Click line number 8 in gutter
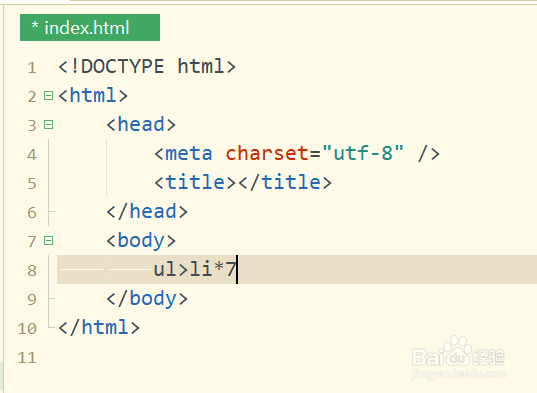The height and width of the screenshot is (393, 537). (x=32, y=270)
